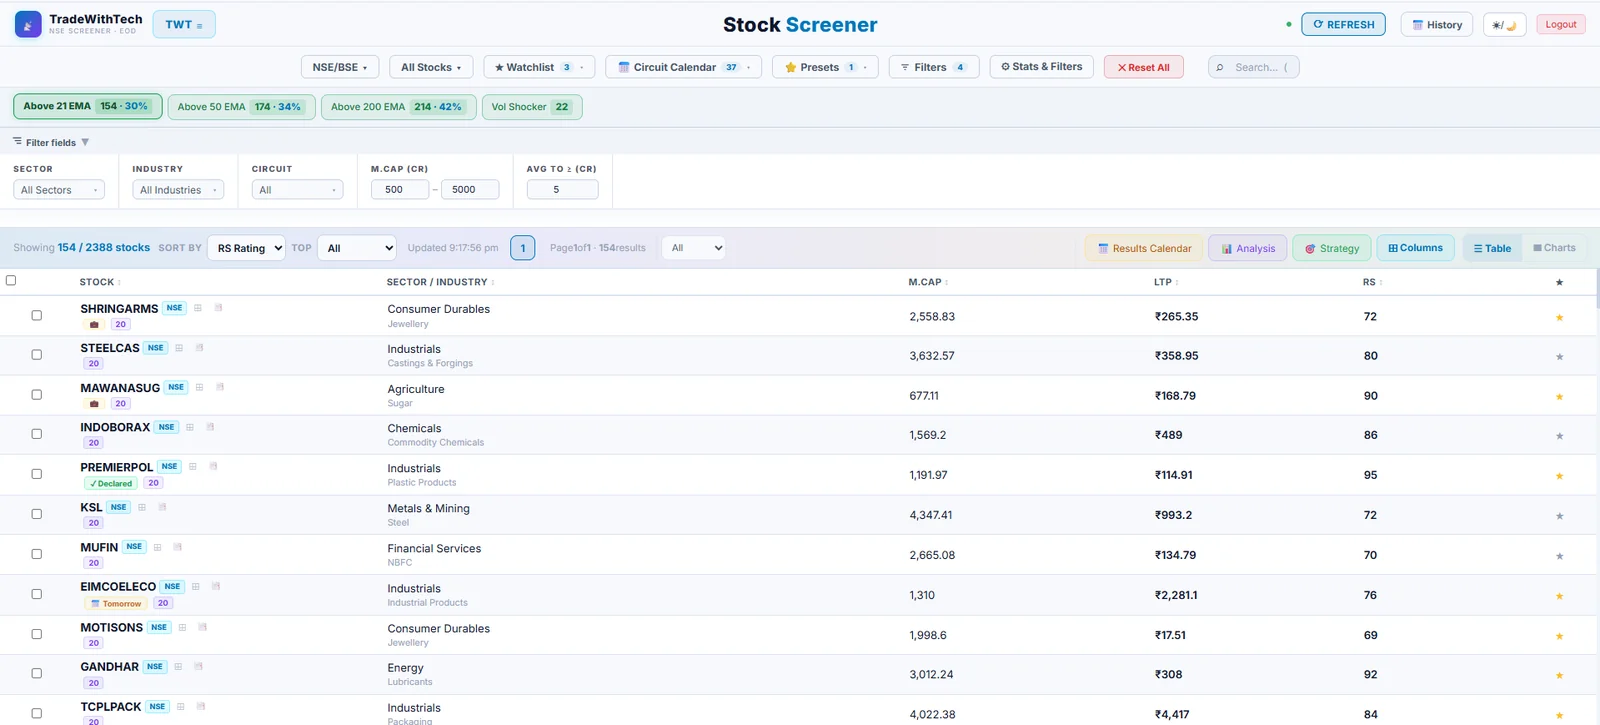Open the RS Rating sort dropdown
Viewport: 1600px width, 725px height.
click(246, 248)
